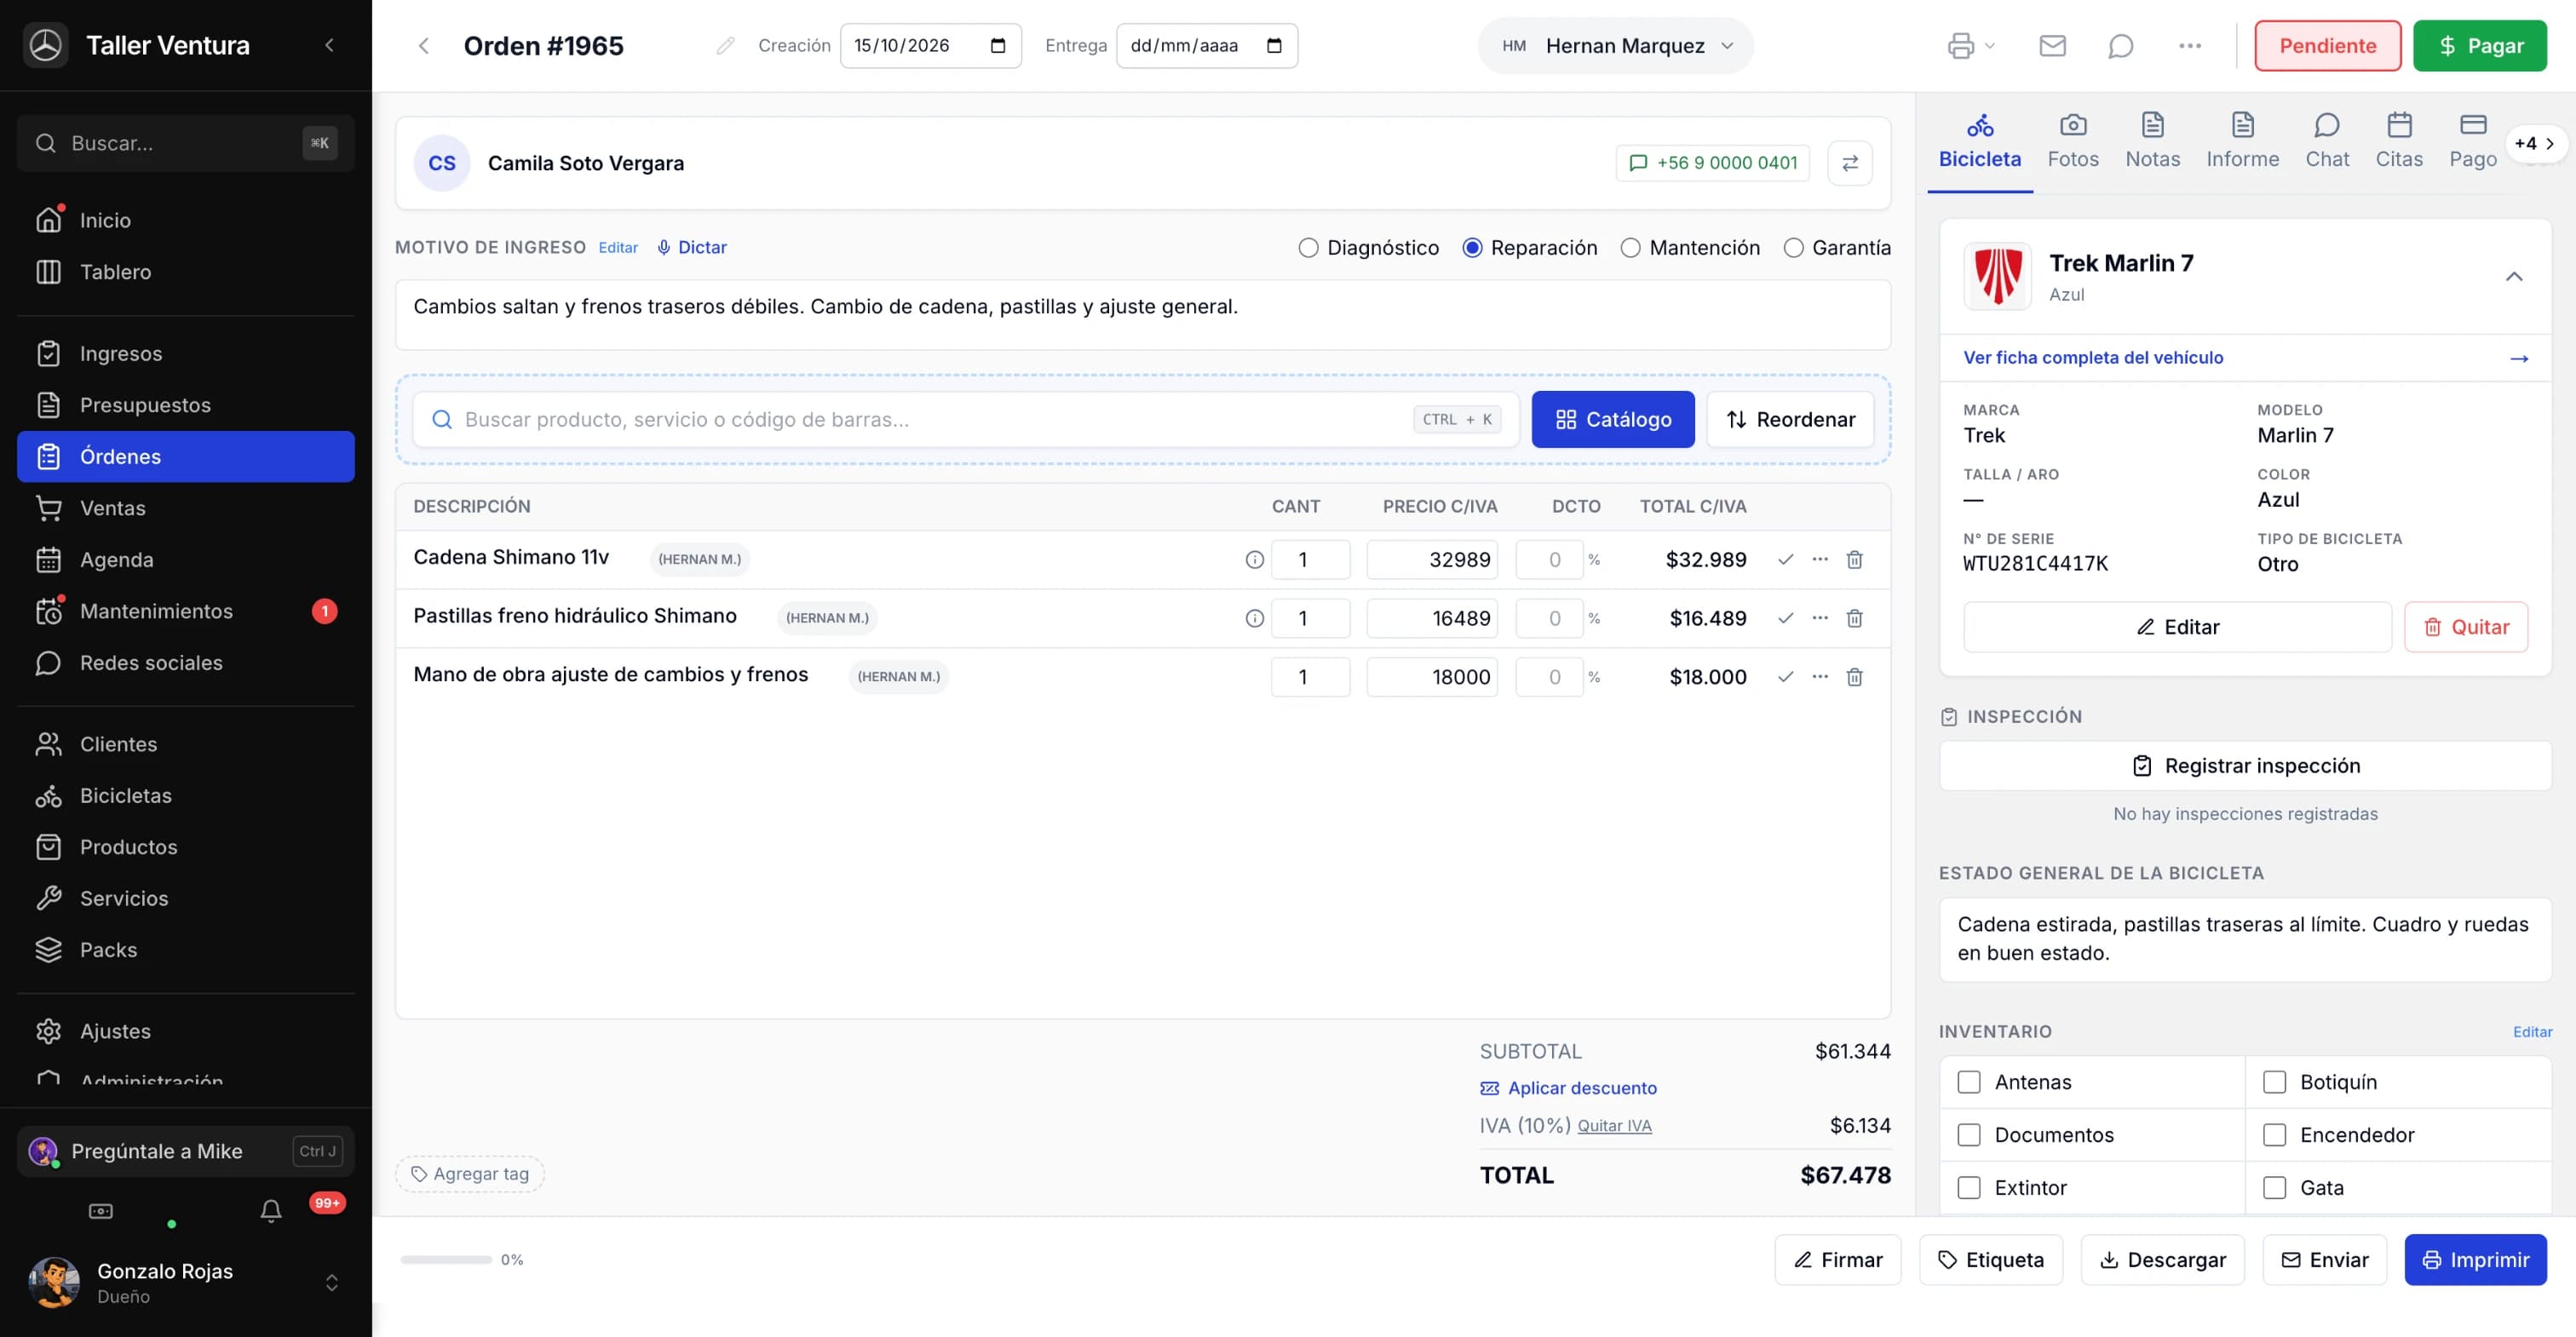This screenshot has width=2576, height=1337.
Task: Click Ver ficha completa del vehículo link
Action: click(2093, 358)
